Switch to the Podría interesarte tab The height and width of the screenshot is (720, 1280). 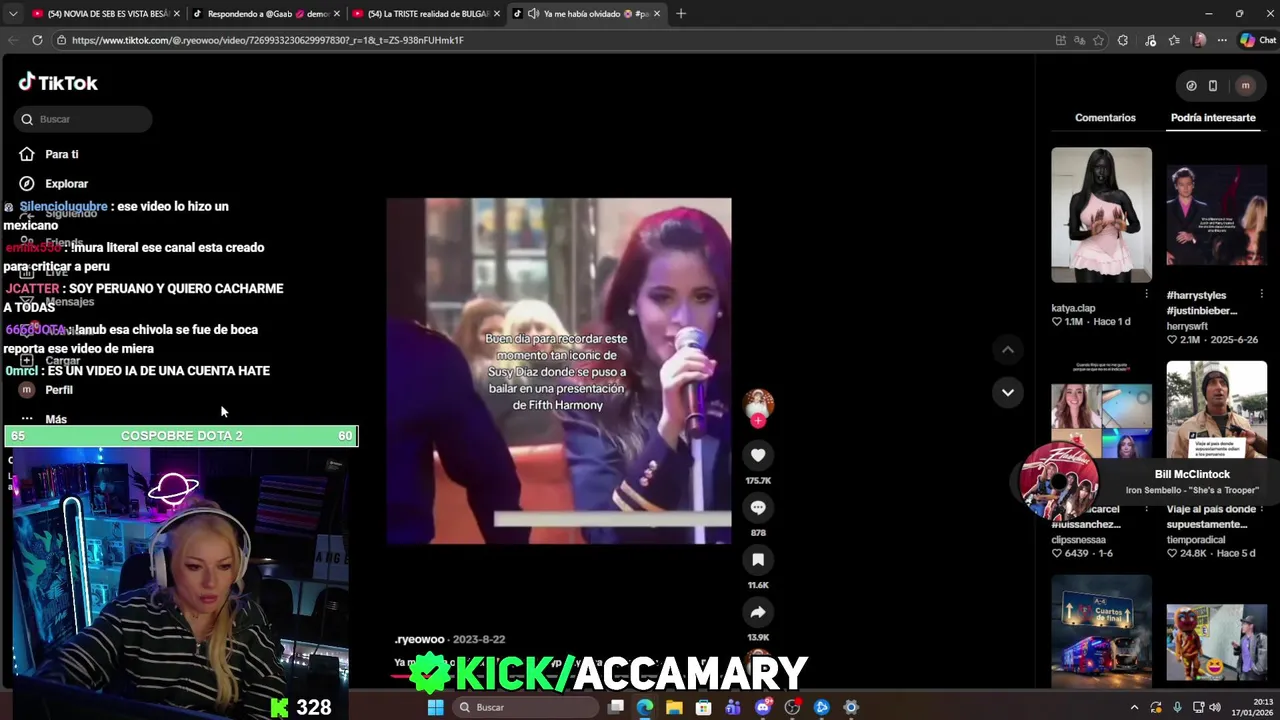coord(1213,118)
